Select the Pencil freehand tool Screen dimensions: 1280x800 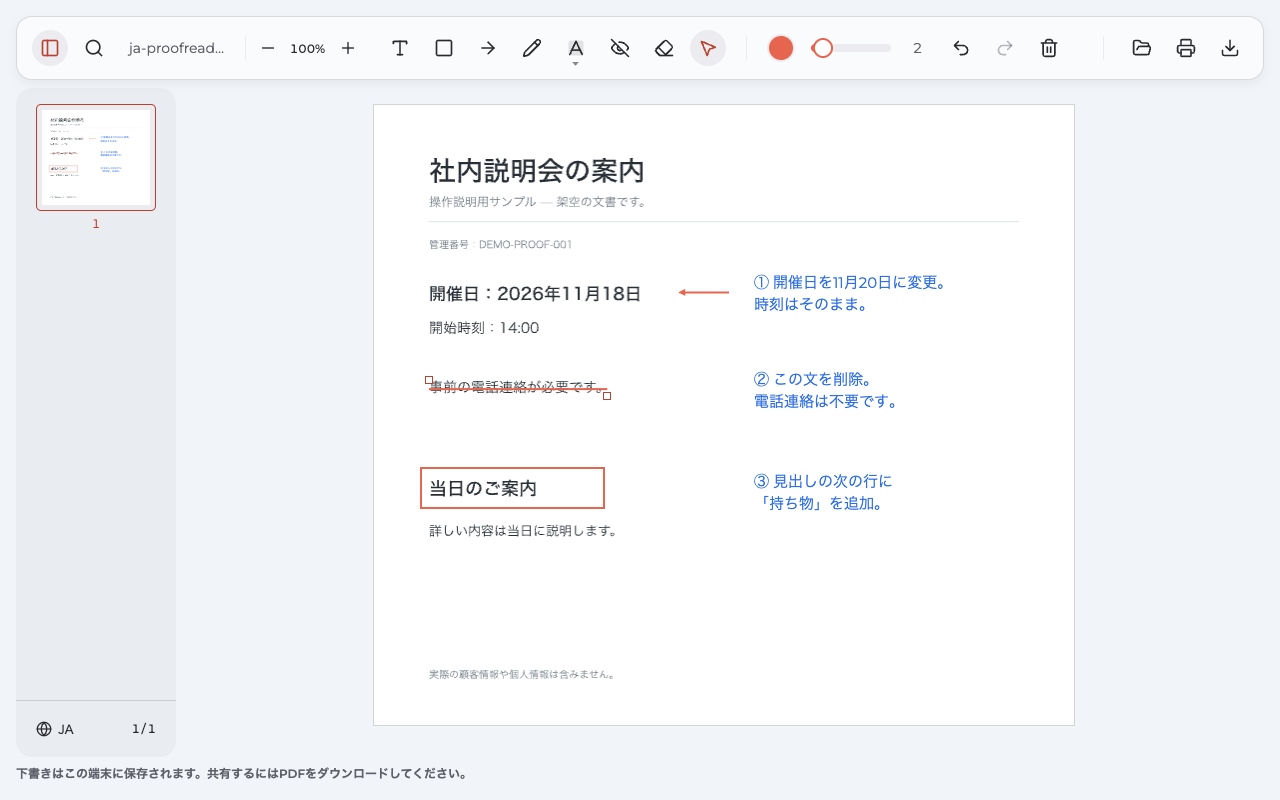pyautogui.click(x=532, y=48)
